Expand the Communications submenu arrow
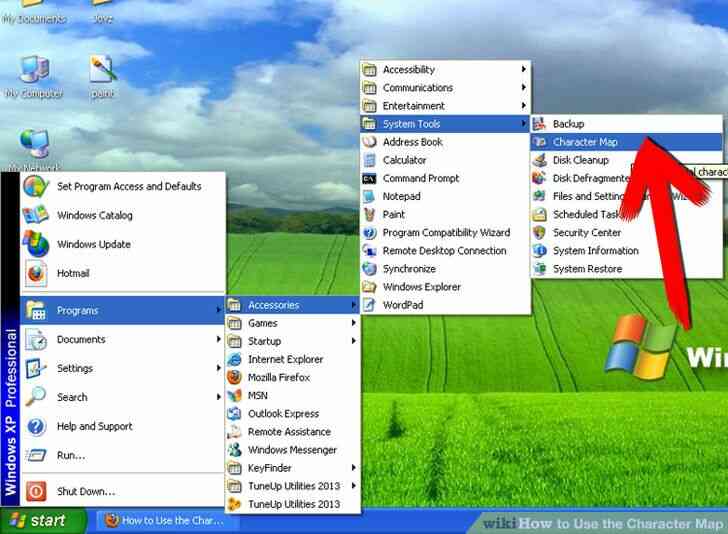This screenshot has height=534, width=728. 523,87
